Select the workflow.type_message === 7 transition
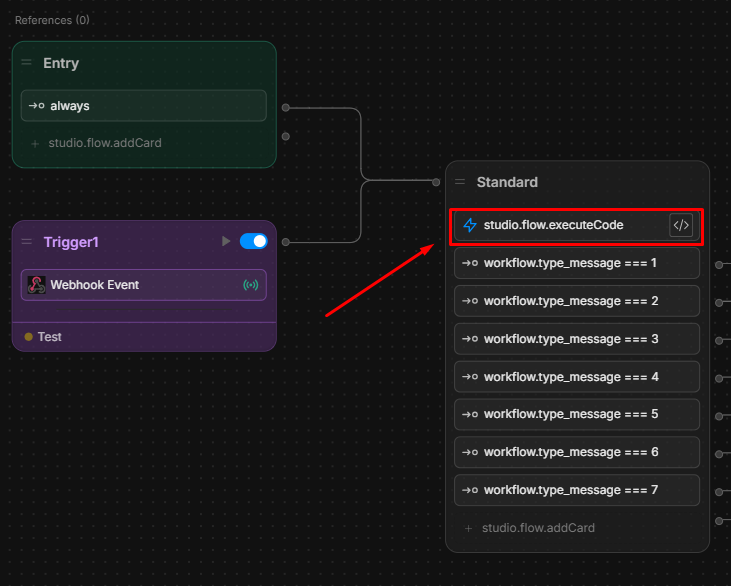This screenshot has width=731, height=586. pos(576,490)
